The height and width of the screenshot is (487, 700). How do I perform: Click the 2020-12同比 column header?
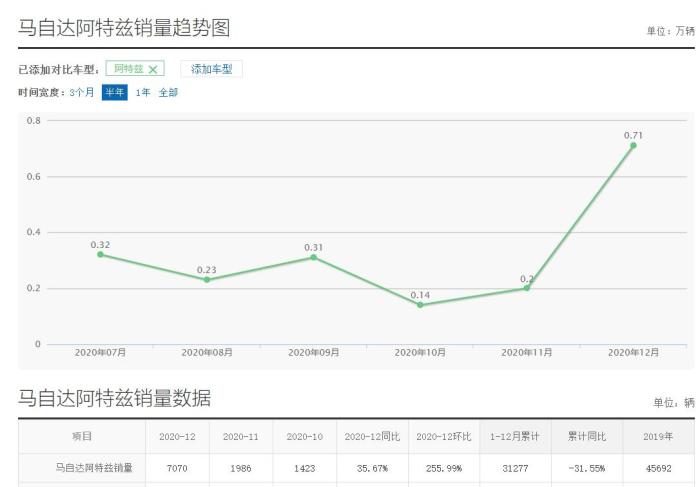(372, 437)
